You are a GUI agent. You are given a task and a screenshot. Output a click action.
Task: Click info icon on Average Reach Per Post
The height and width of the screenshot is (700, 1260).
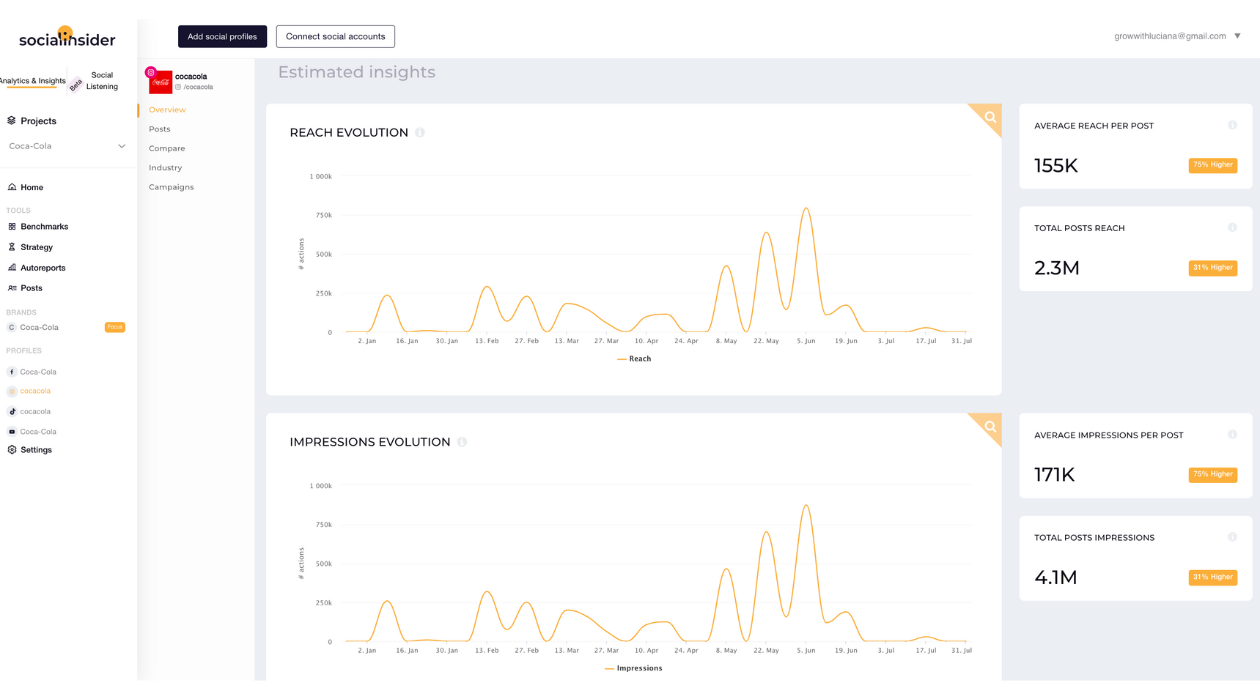pyautogui.click(x=1232, y=125)
